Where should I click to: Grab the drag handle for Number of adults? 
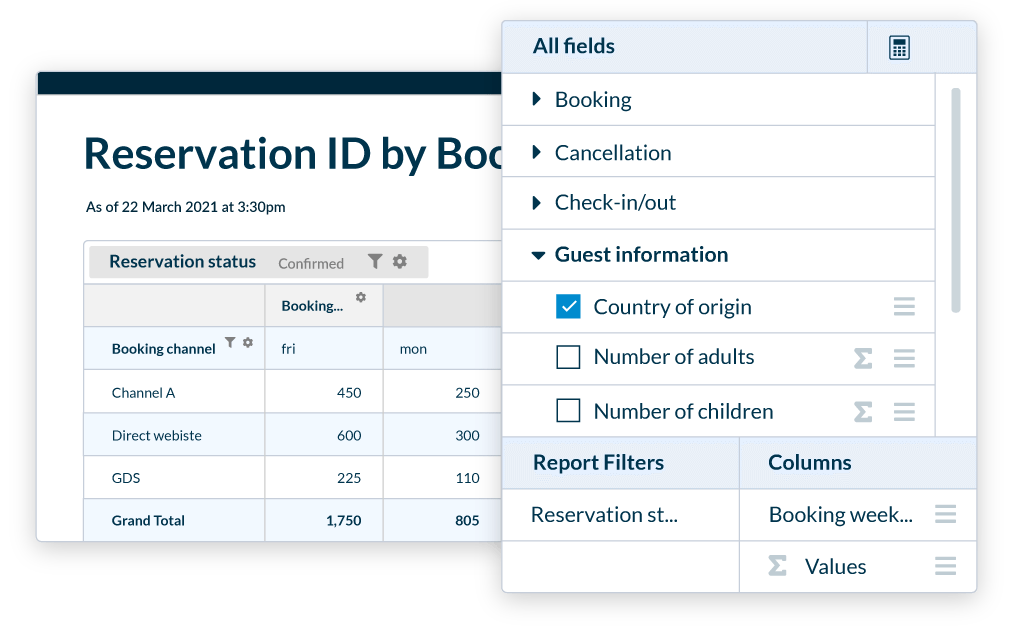click(x=904, y=358)
